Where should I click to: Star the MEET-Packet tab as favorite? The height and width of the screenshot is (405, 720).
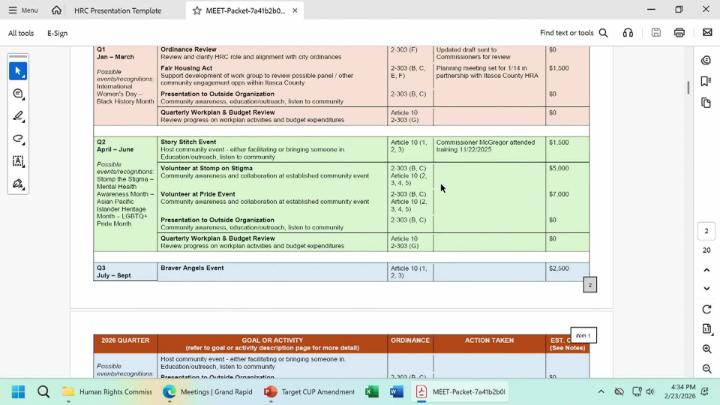[198, 10]
